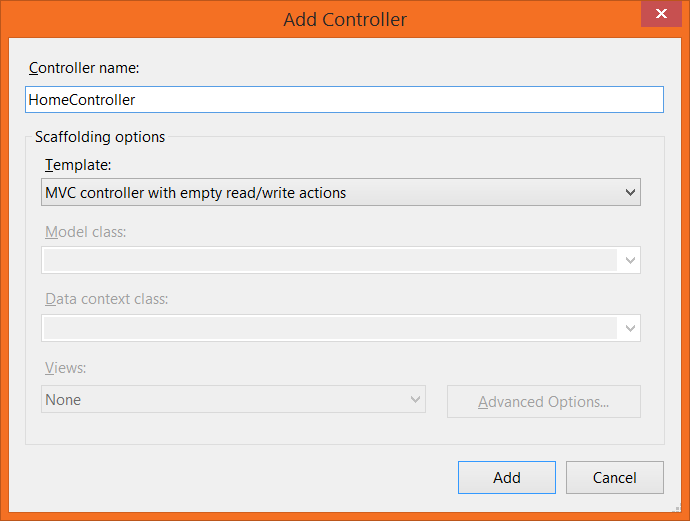Click the Data context class combo box field
690x521 pixels.
pos(330,328)
